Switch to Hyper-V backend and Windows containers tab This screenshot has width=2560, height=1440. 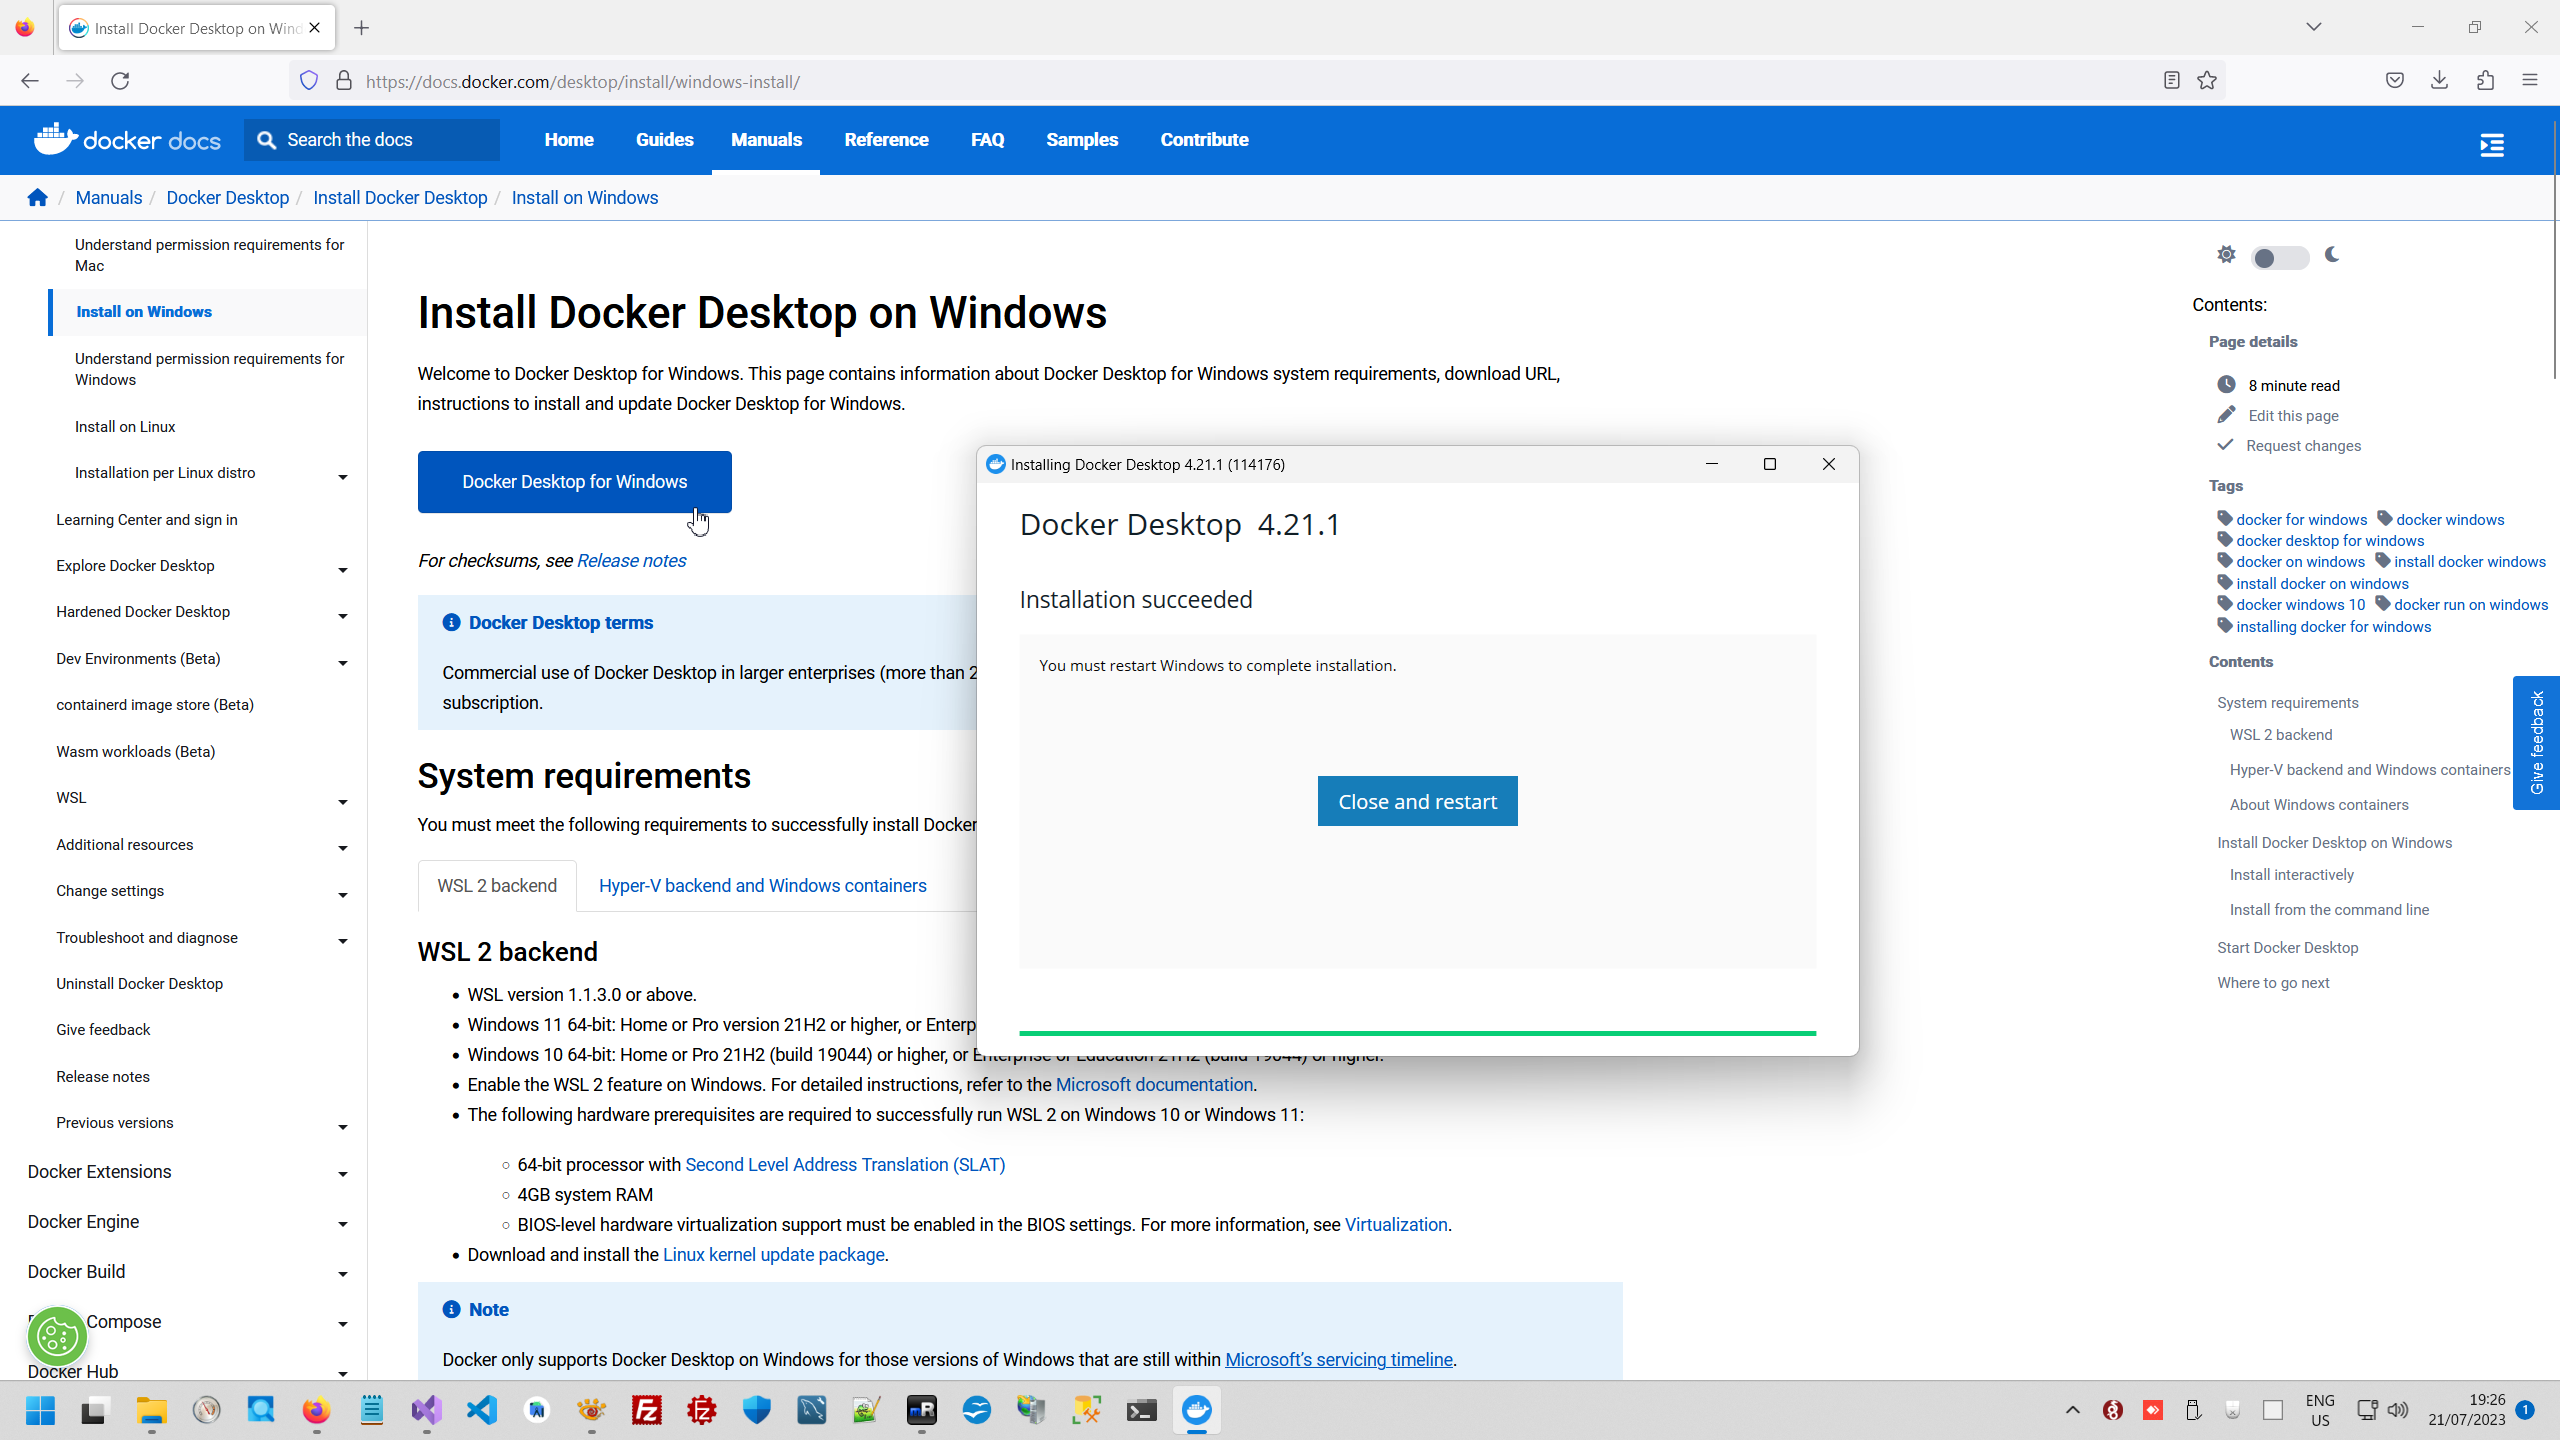click(x=762, y=886)
